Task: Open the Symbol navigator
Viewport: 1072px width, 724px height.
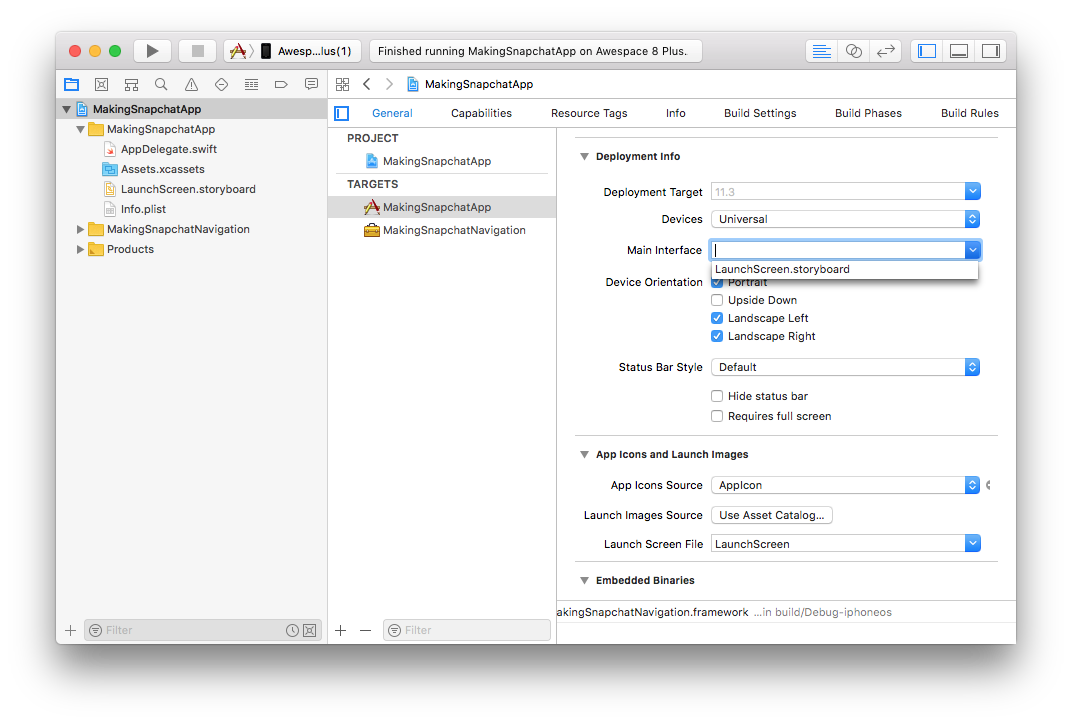Action: [131, 85]
